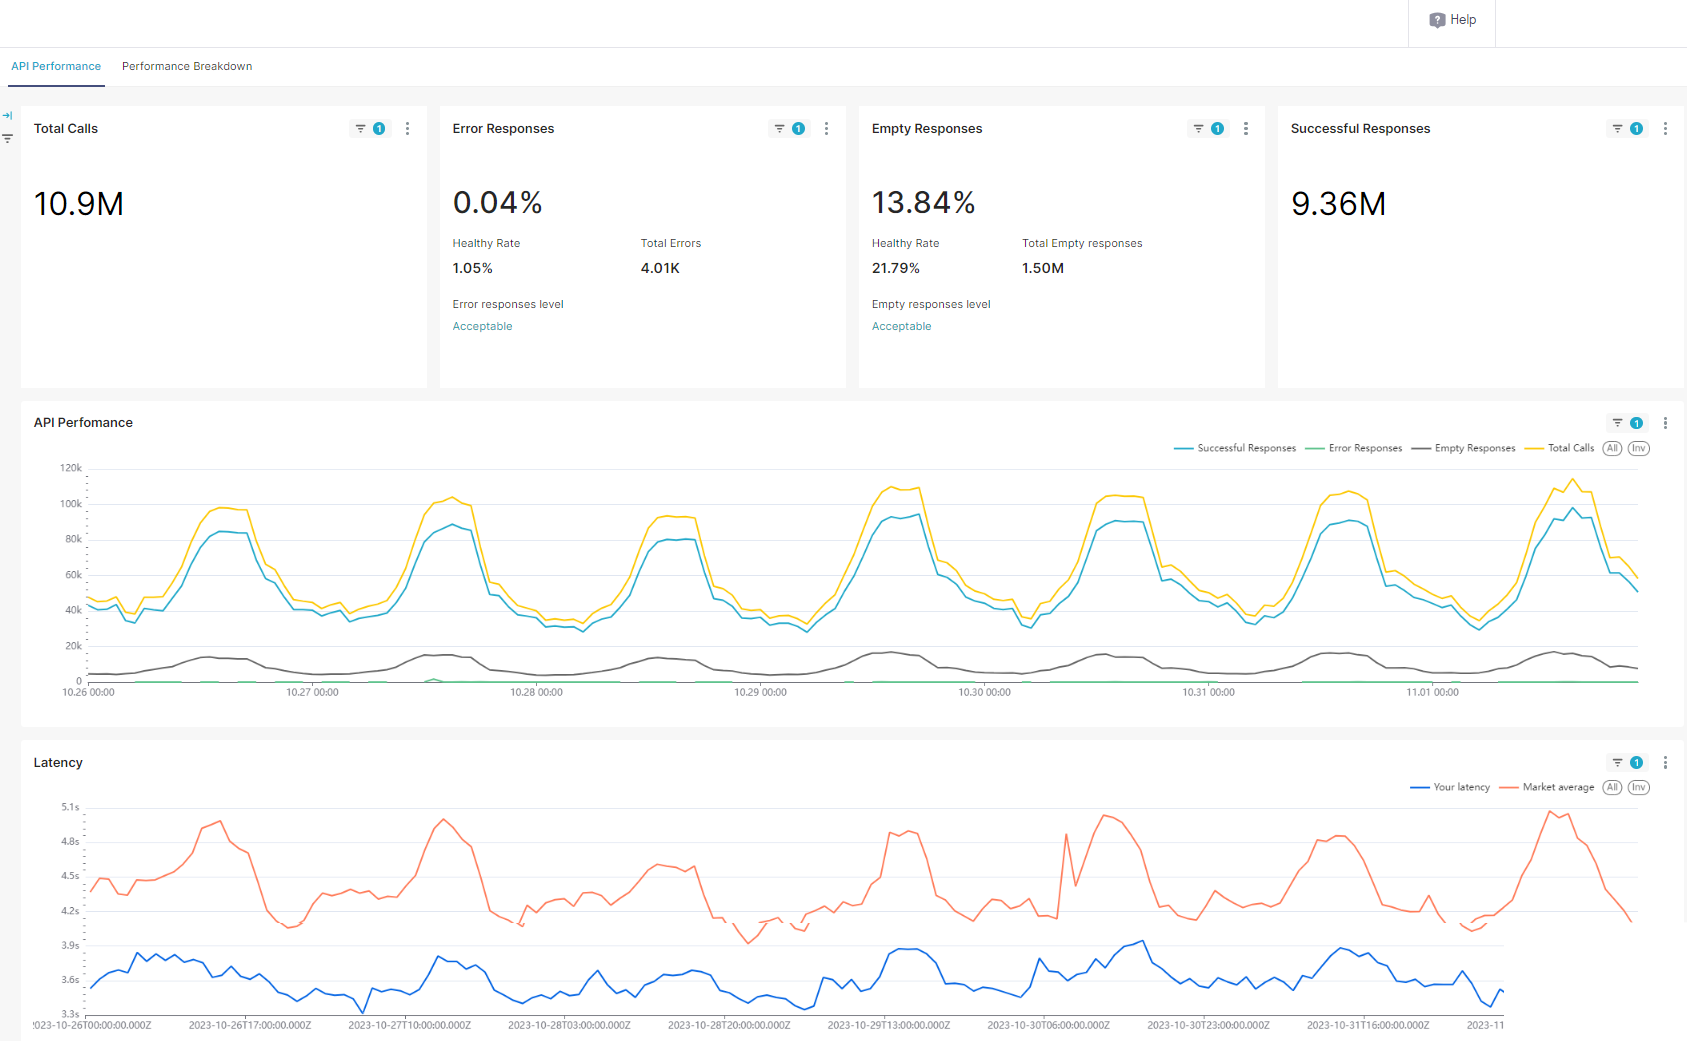Viewport: 1687px width, 1041px height.
Task: Click the filter count badge on Error Responses
Action: click(798, 129)
